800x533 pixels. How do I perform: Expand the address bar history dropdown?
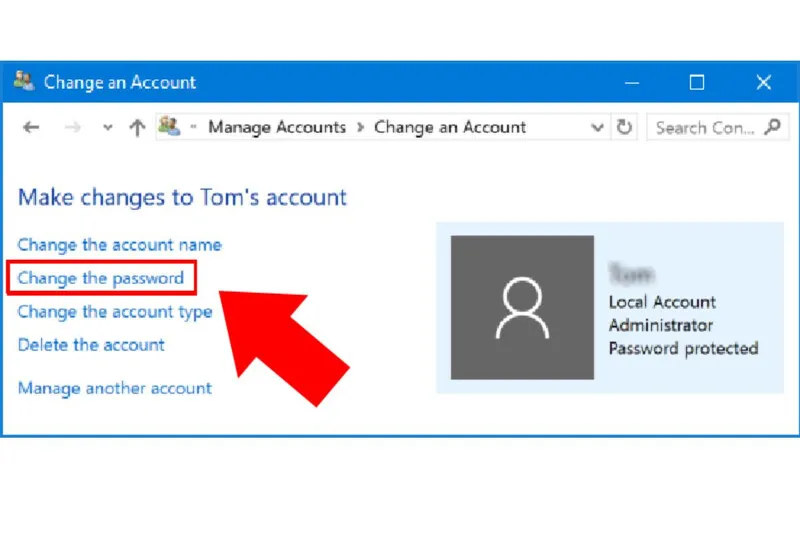(597, 128)
